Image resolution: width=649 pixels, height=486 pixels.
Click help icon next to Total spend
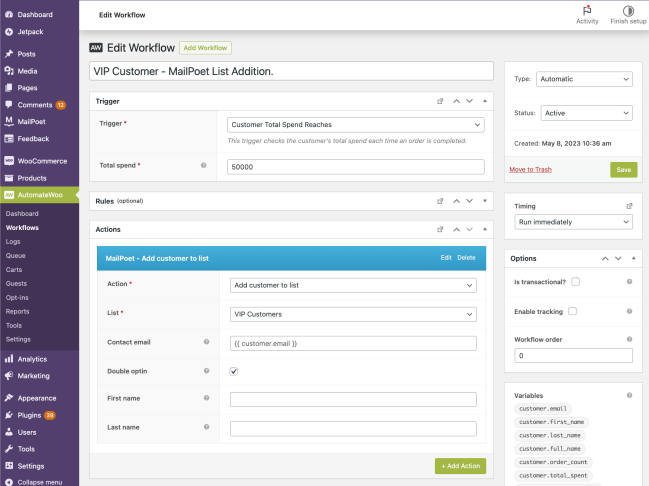(204, 165)
